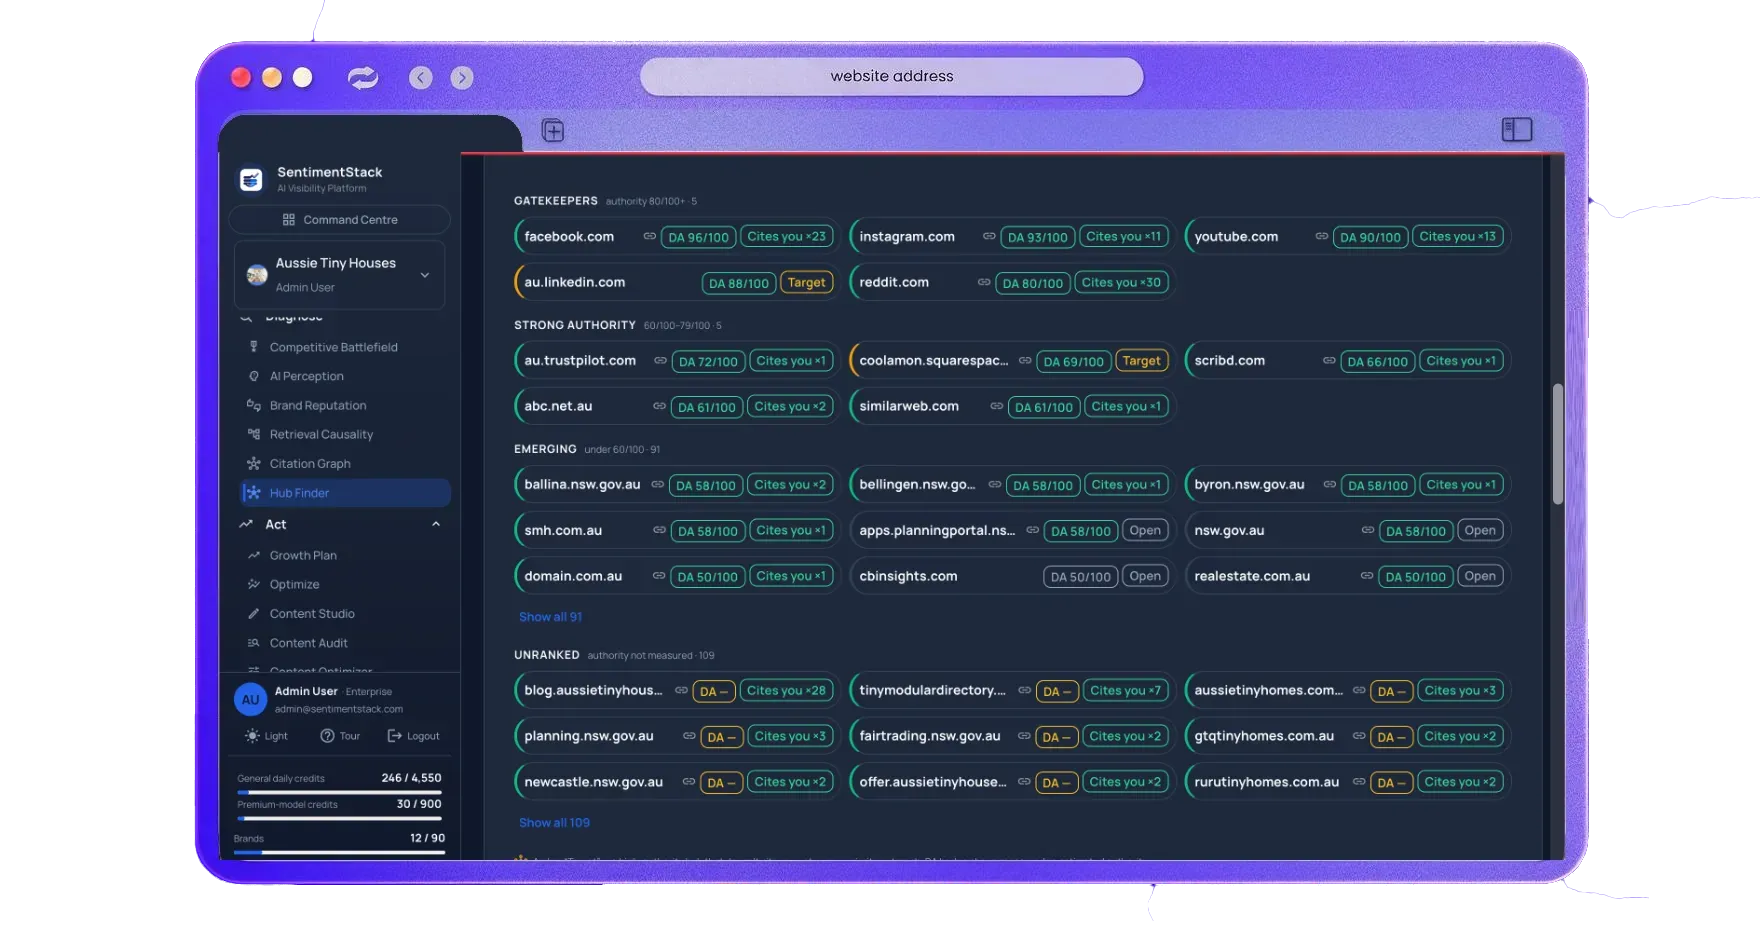Toggle Light theme mode
This screenshot has height=944, width=1760.
coord(266,736)
